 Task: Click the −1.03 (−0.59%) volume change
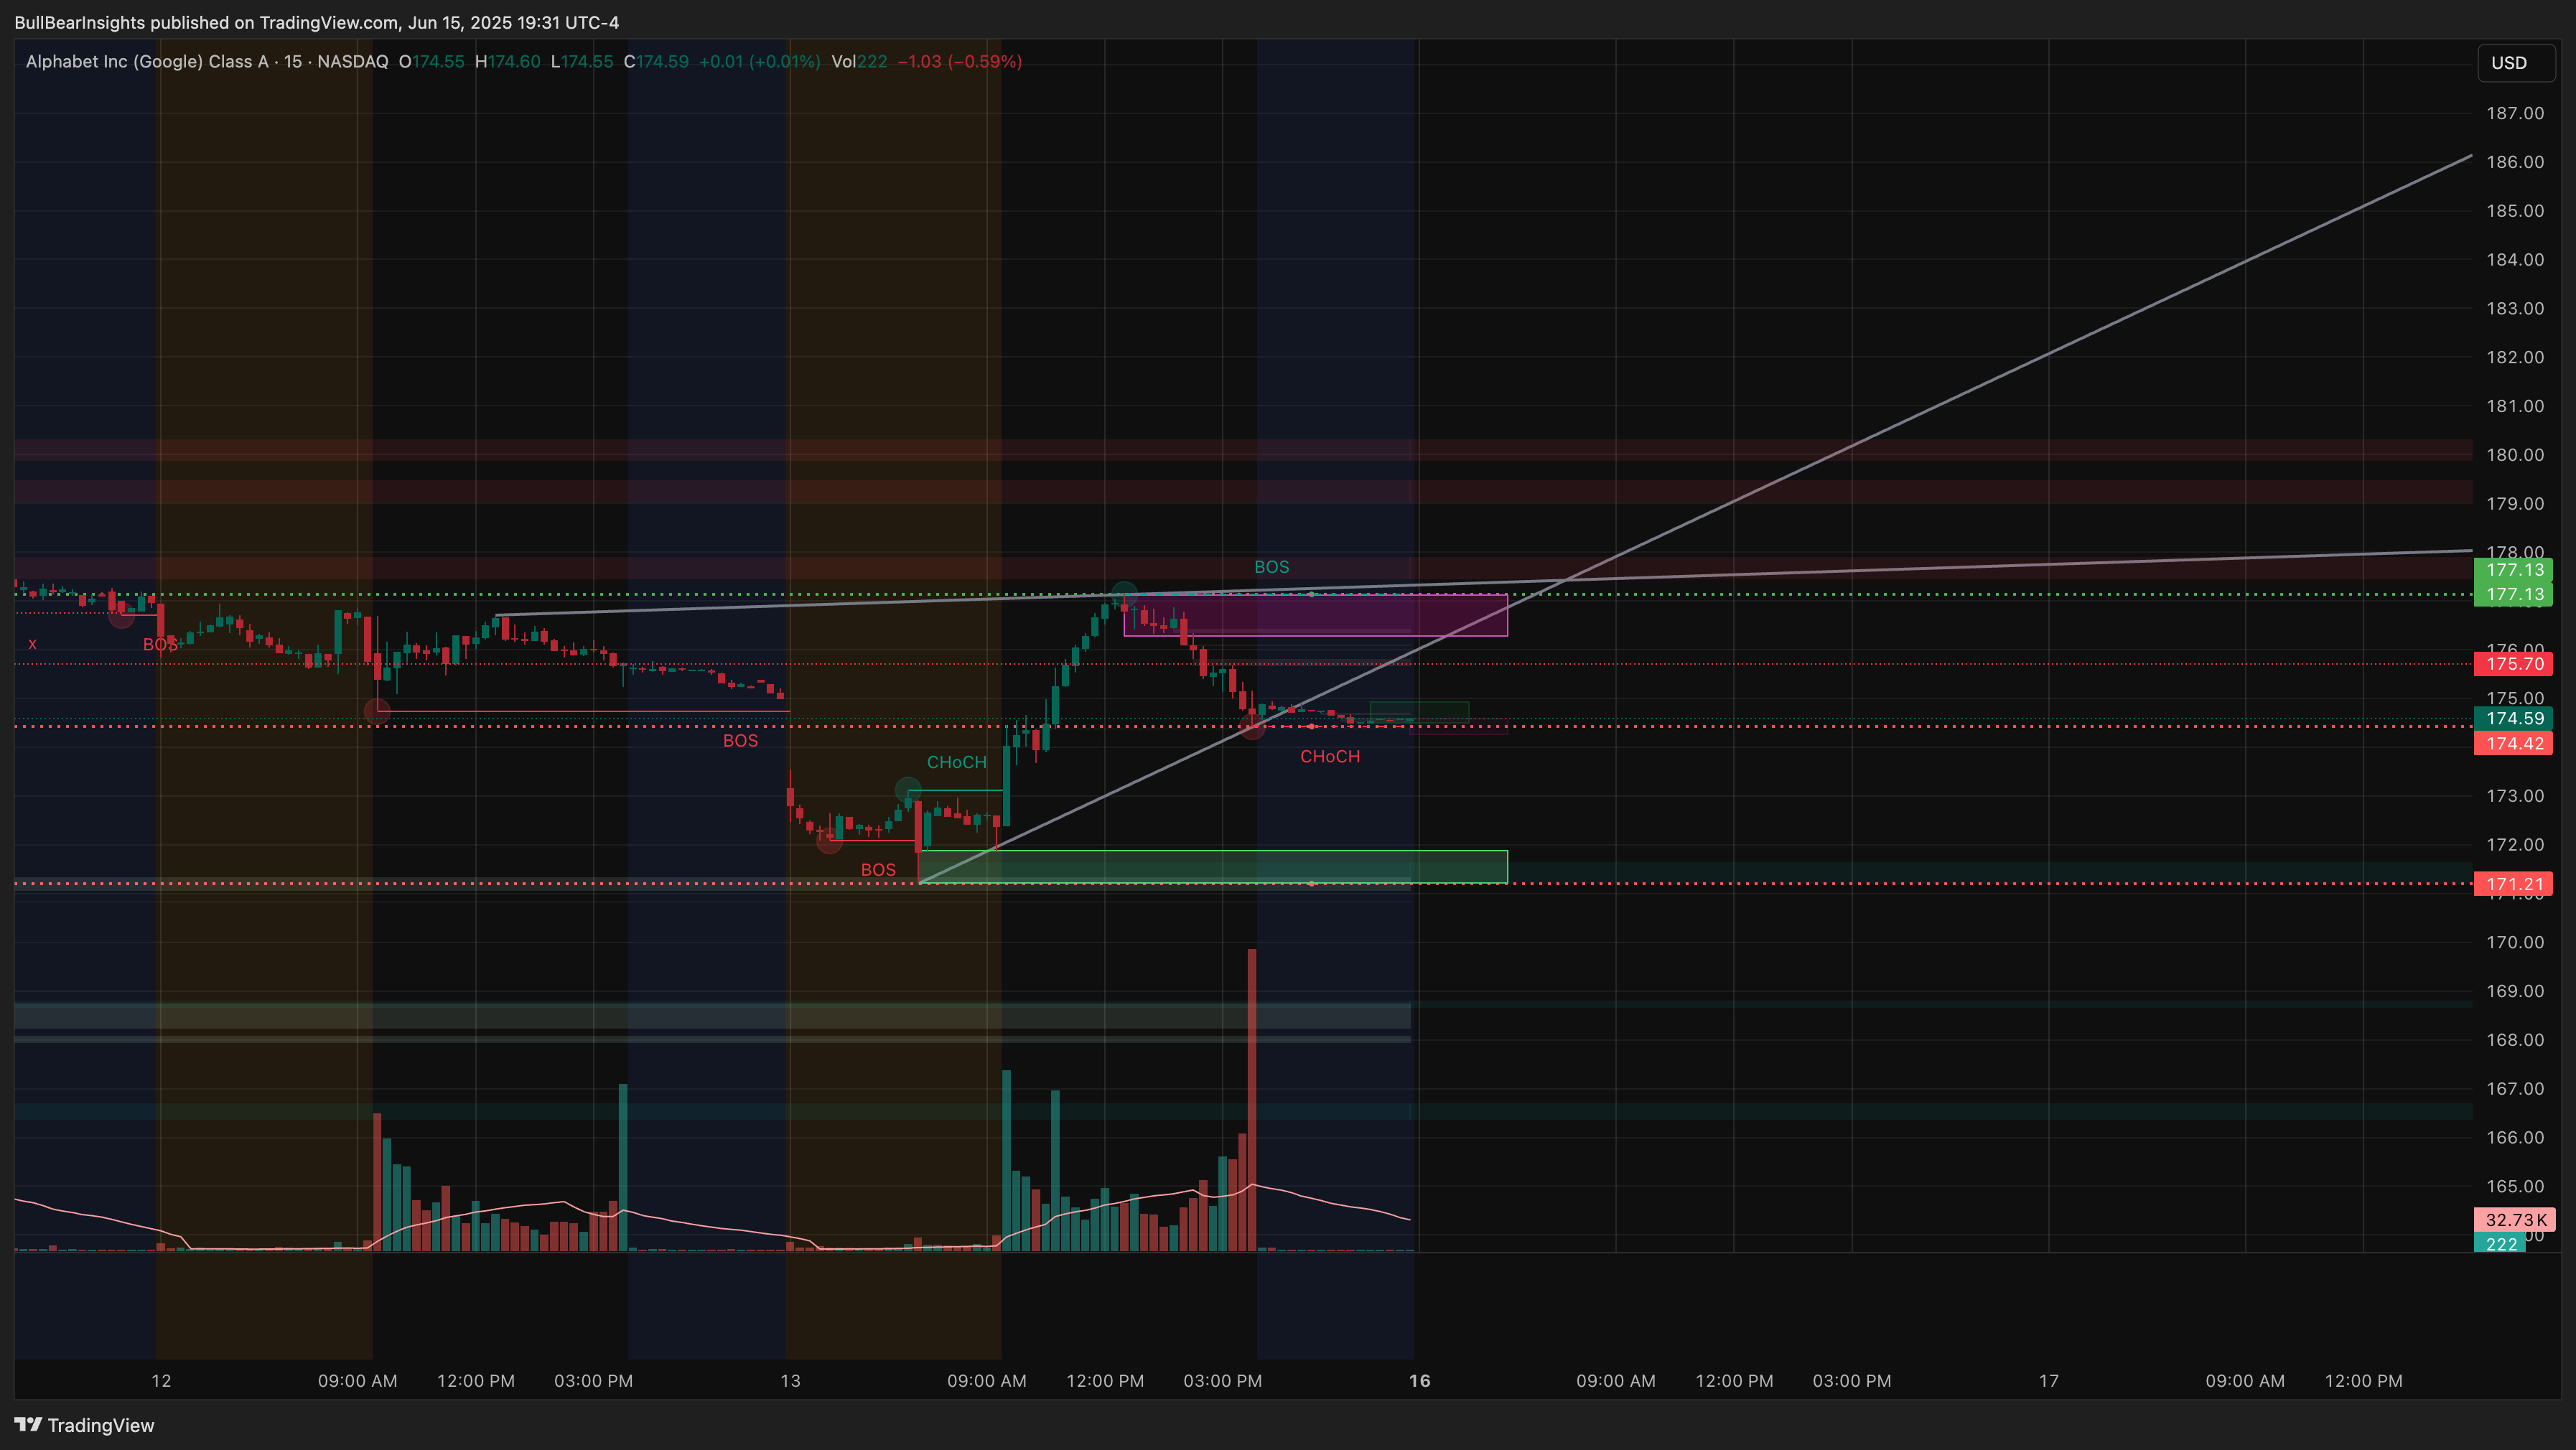[960, 62]
